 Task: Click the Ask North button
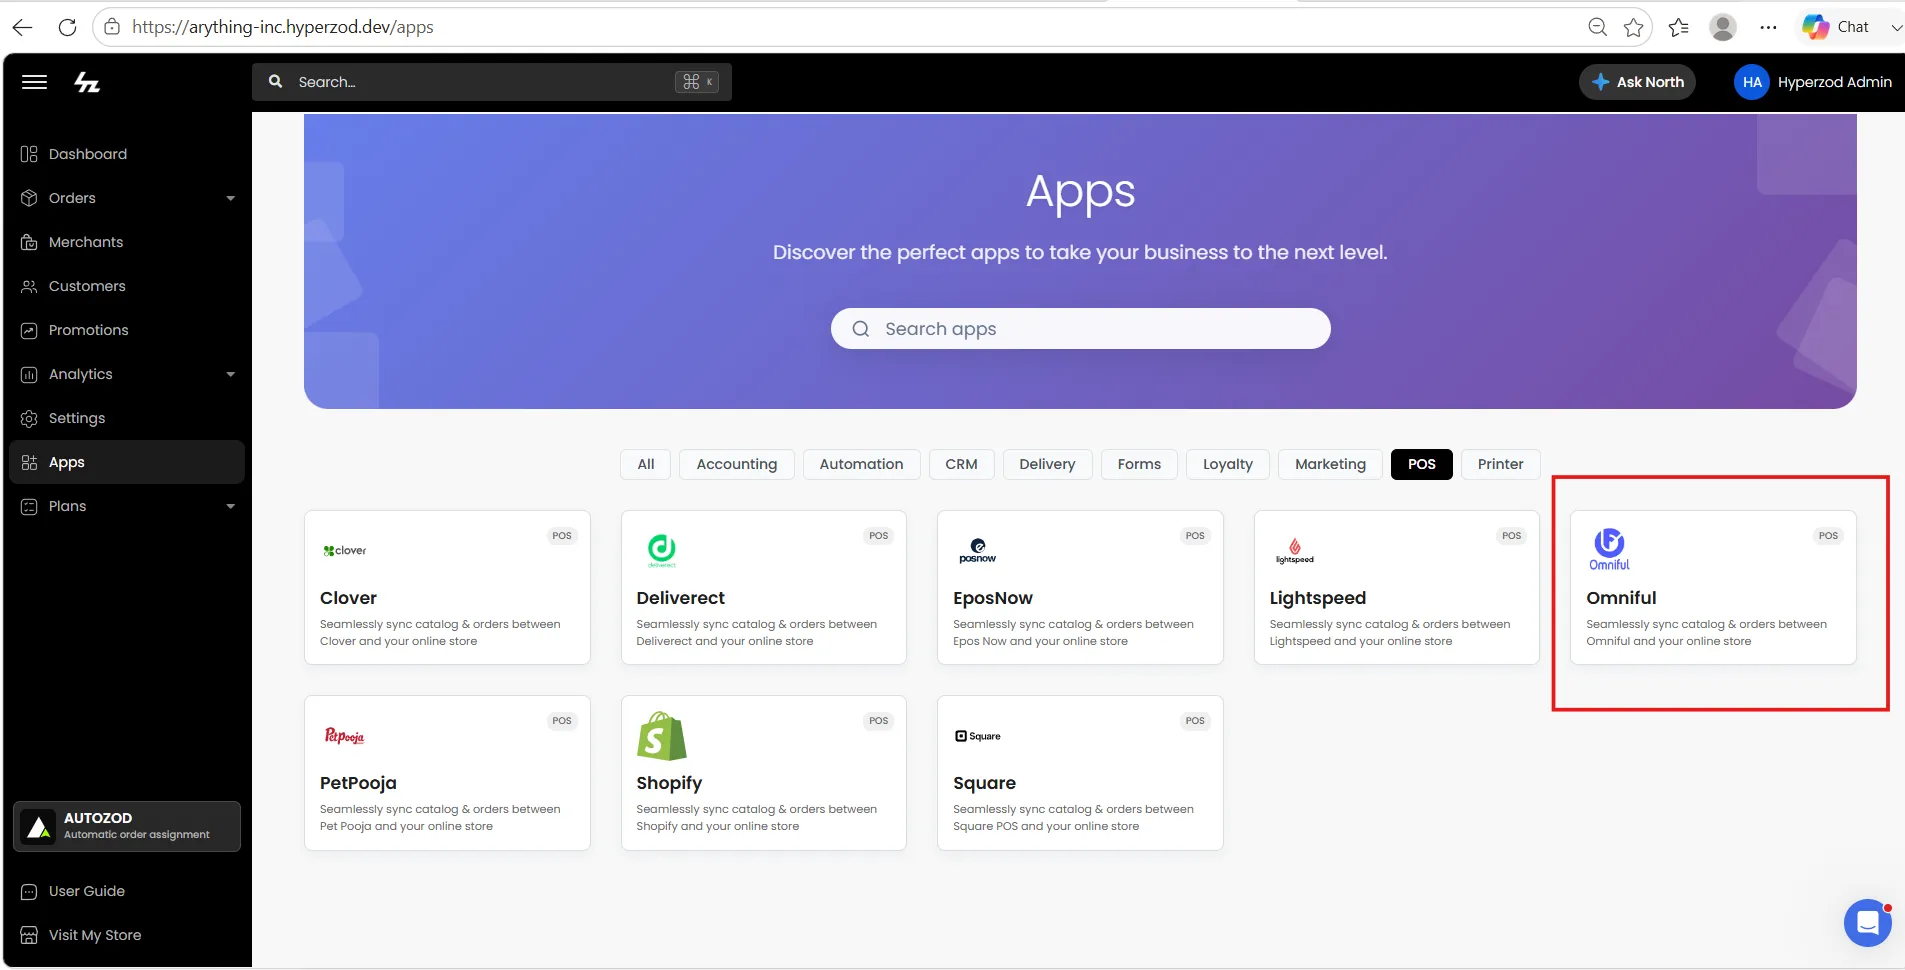click(1637, 82)
